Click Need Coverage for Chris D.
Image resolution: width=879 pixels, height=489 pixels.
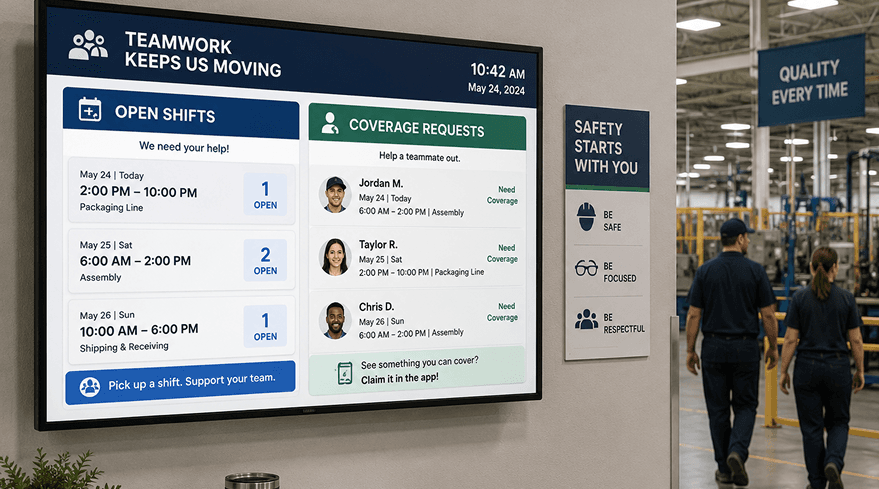pyautogui.click(x=502, y=312)
